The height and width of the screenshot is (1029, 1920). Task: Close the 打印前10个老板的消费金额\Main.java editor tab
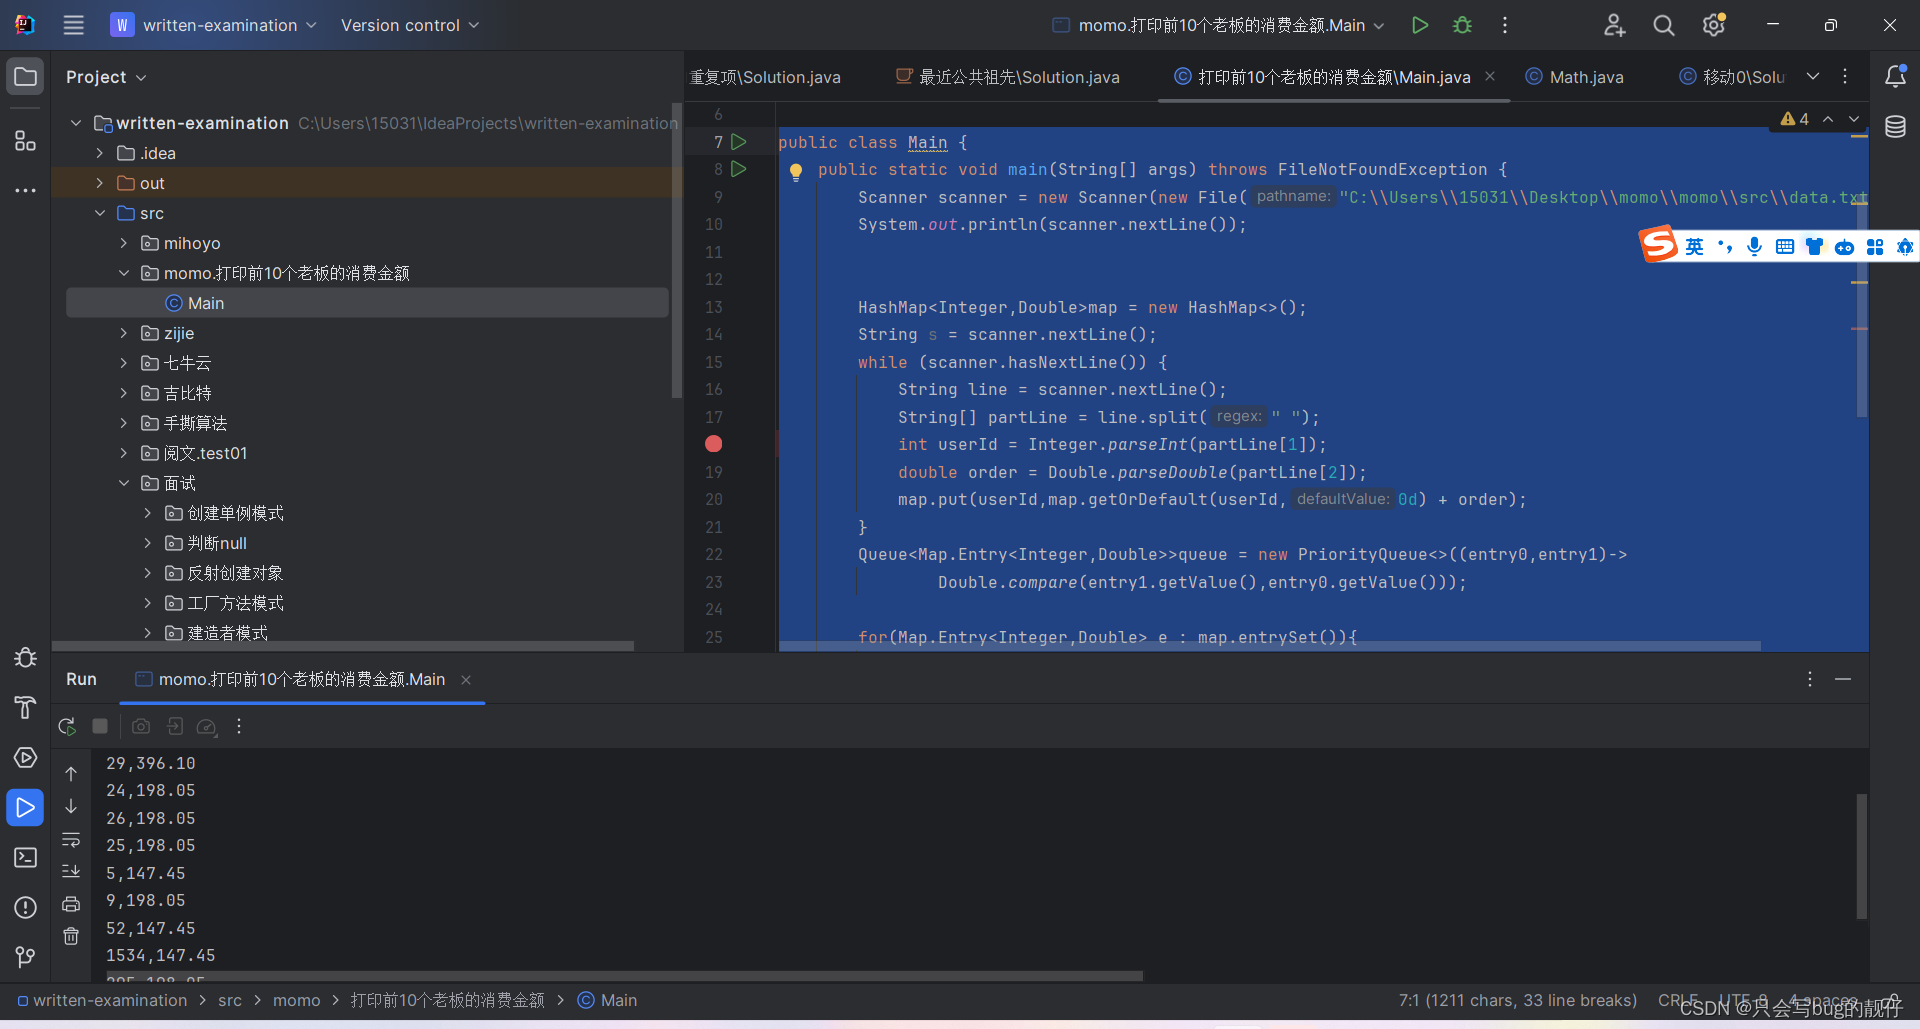point(1490,76)
